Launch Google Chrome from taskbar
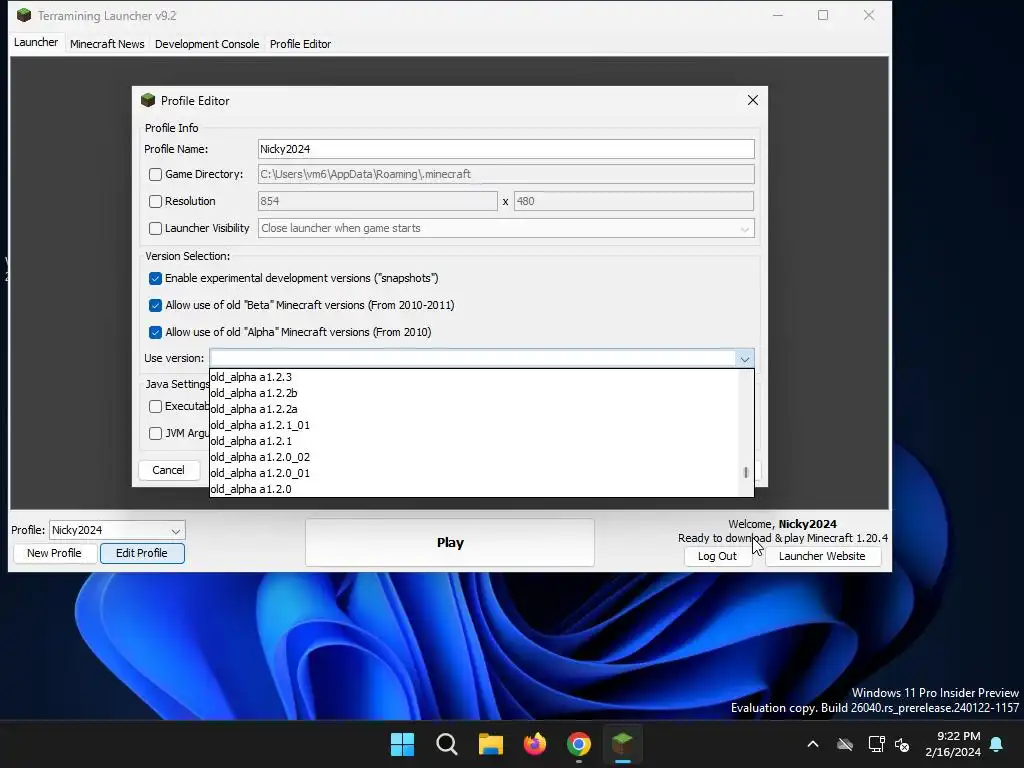The image size is (1024, 768). coord(579,744)
